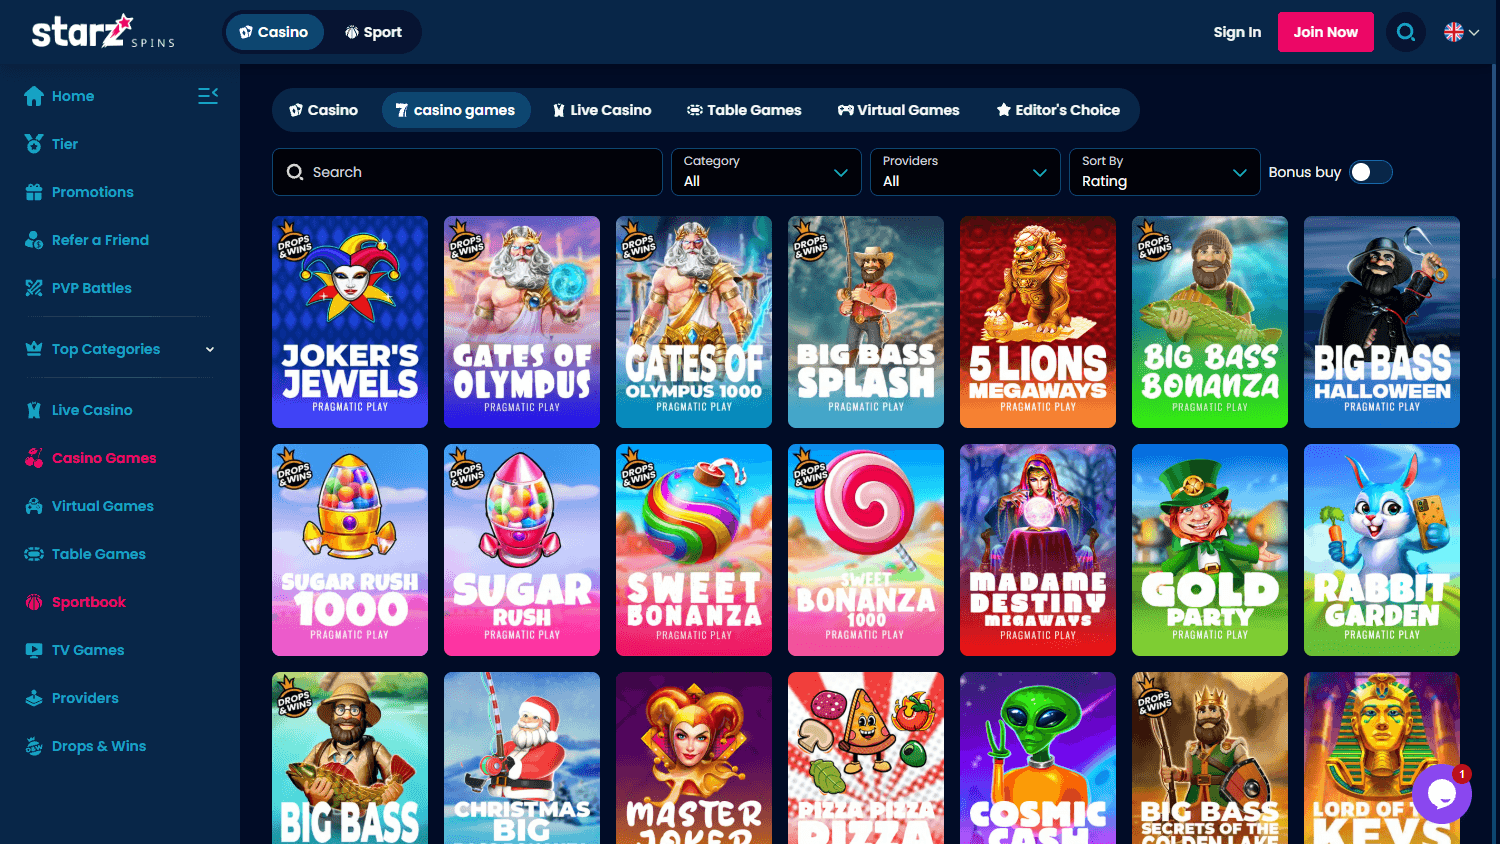Click the Refer a Friend icon
The height and width of the screenshot is (844, 1500).
pyautogui.click(x=34, y=240)
